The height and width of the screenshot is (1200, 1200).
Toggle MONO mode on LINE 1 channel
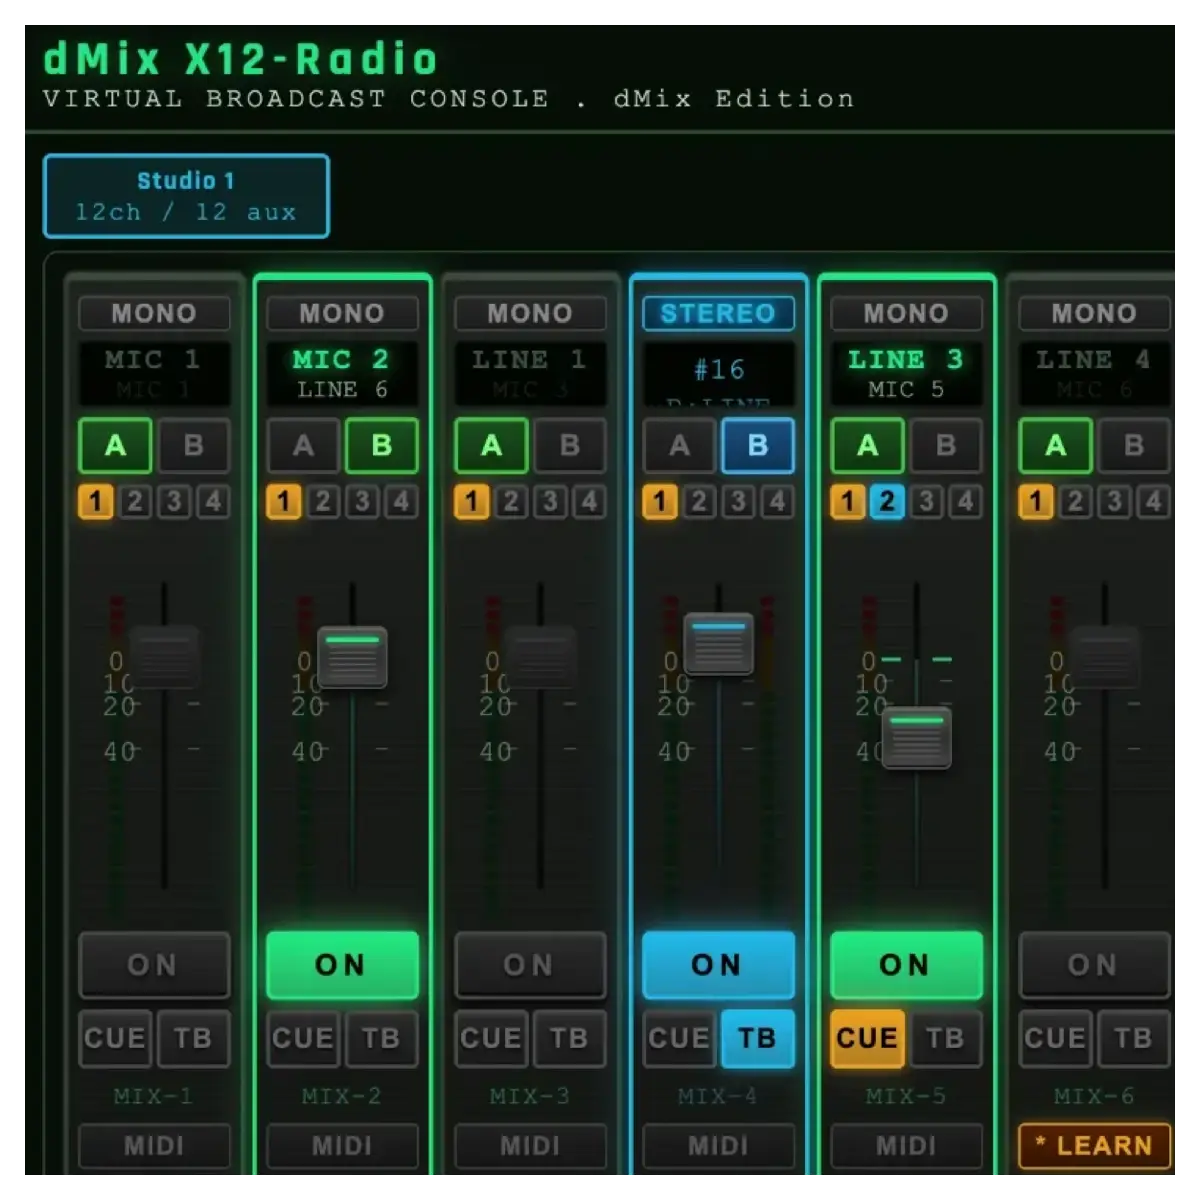(x=530, y=313)
